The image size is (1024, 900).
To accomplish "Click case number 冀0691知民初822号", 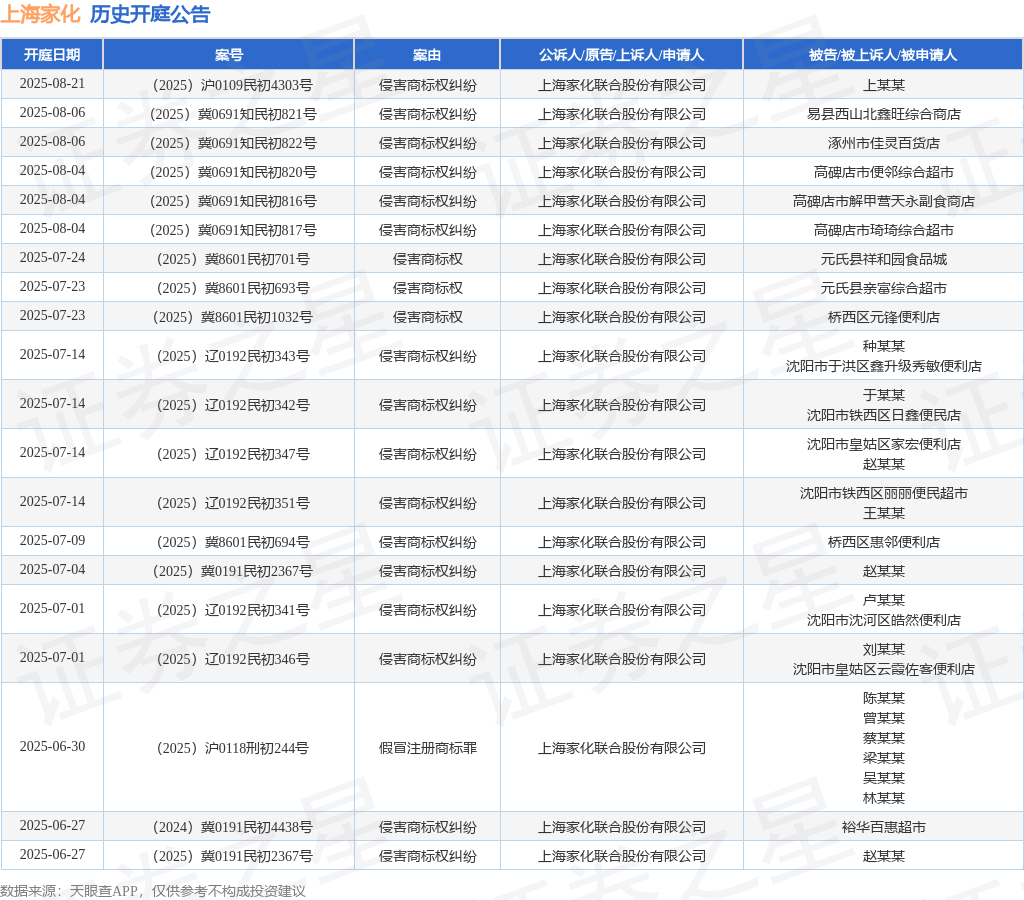I will [233, 143].
